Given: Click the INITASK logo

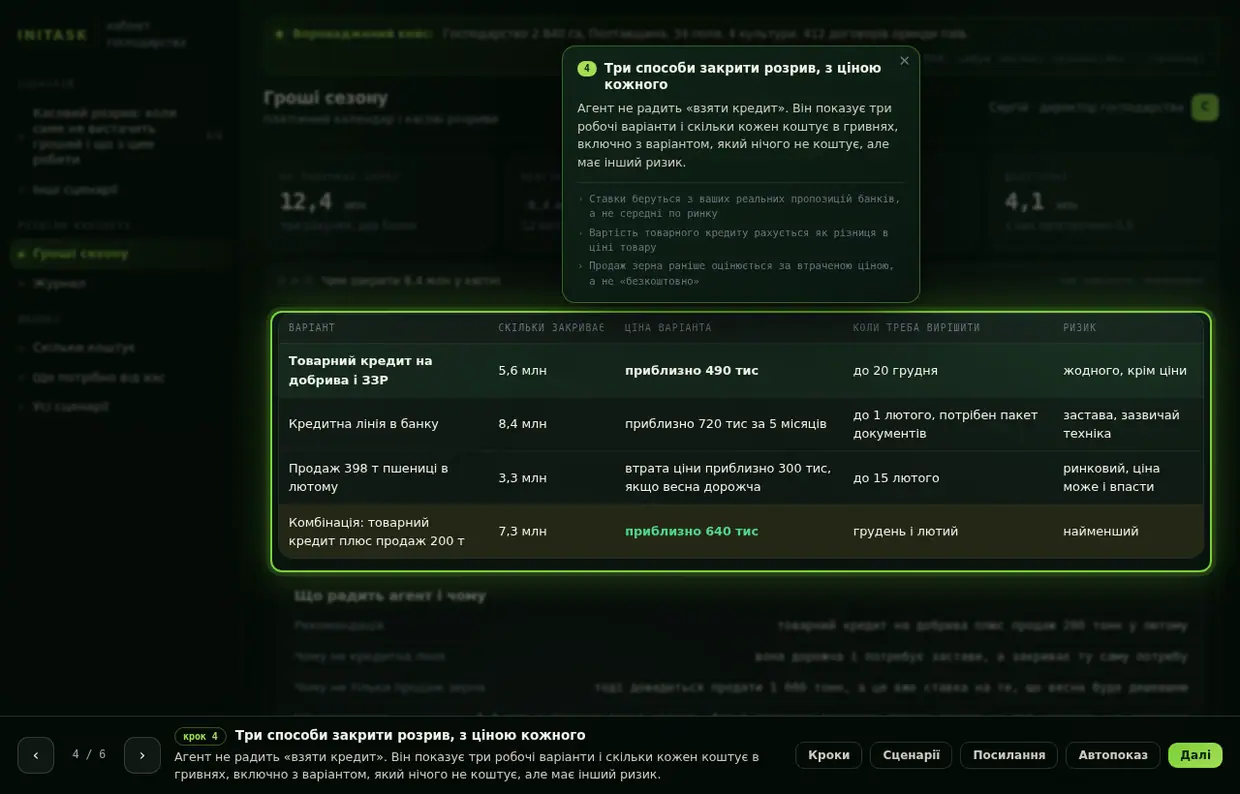Looking at the screenshot, I should [53, 35].
